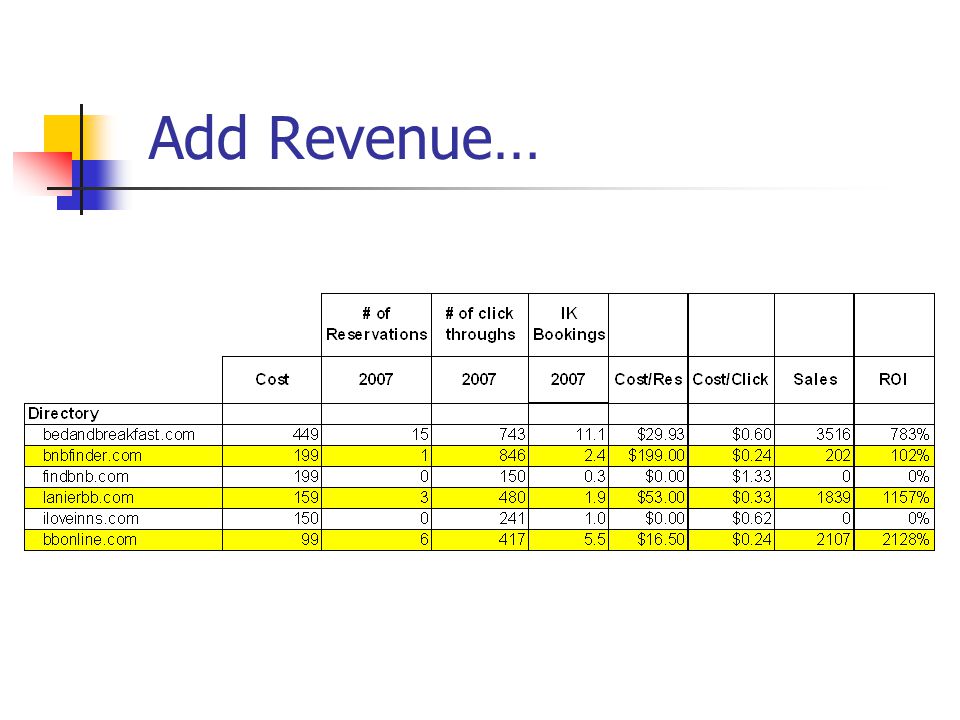The height and width of the screenshot is (720, 960).
Task: Select the $53.00 cost per reservation
Action: point(648,498)
